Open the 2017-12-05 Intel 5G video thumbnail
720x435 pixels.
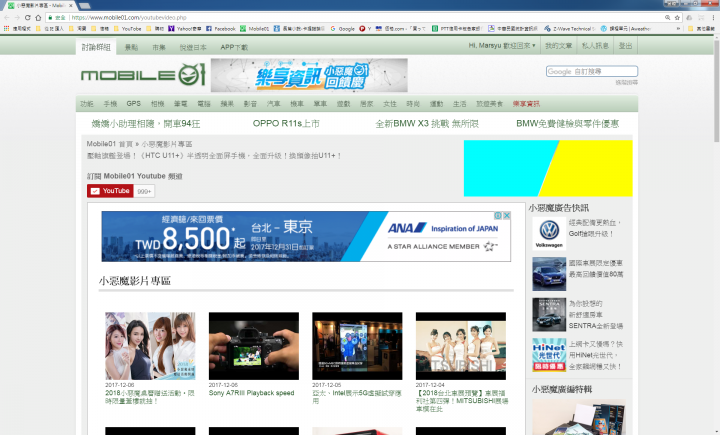357,346
